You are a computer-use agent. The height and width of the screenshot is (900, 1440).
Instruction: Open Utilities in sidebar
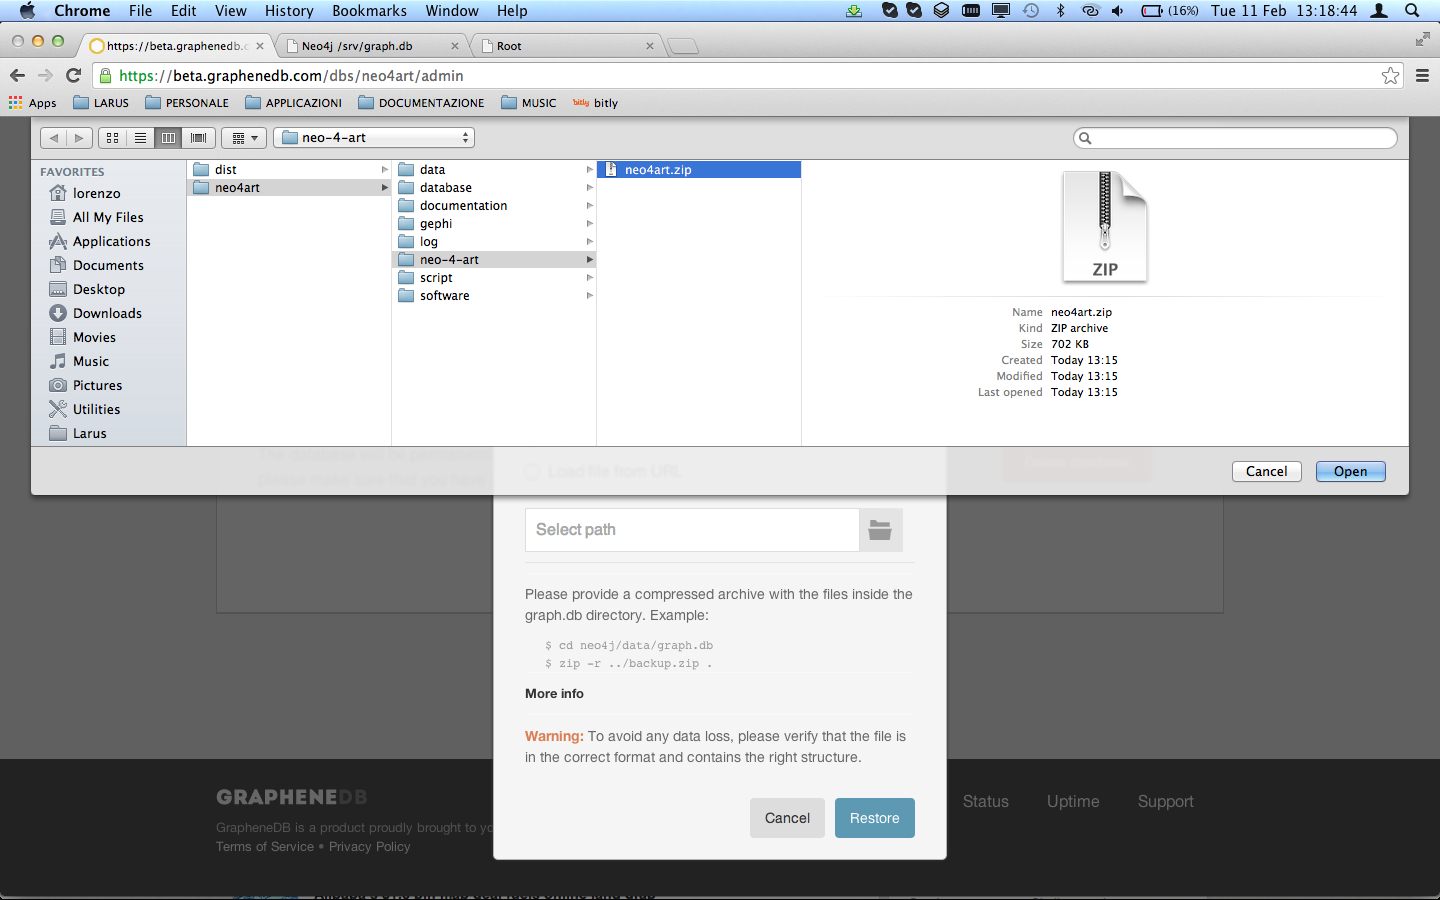(96, 409)
